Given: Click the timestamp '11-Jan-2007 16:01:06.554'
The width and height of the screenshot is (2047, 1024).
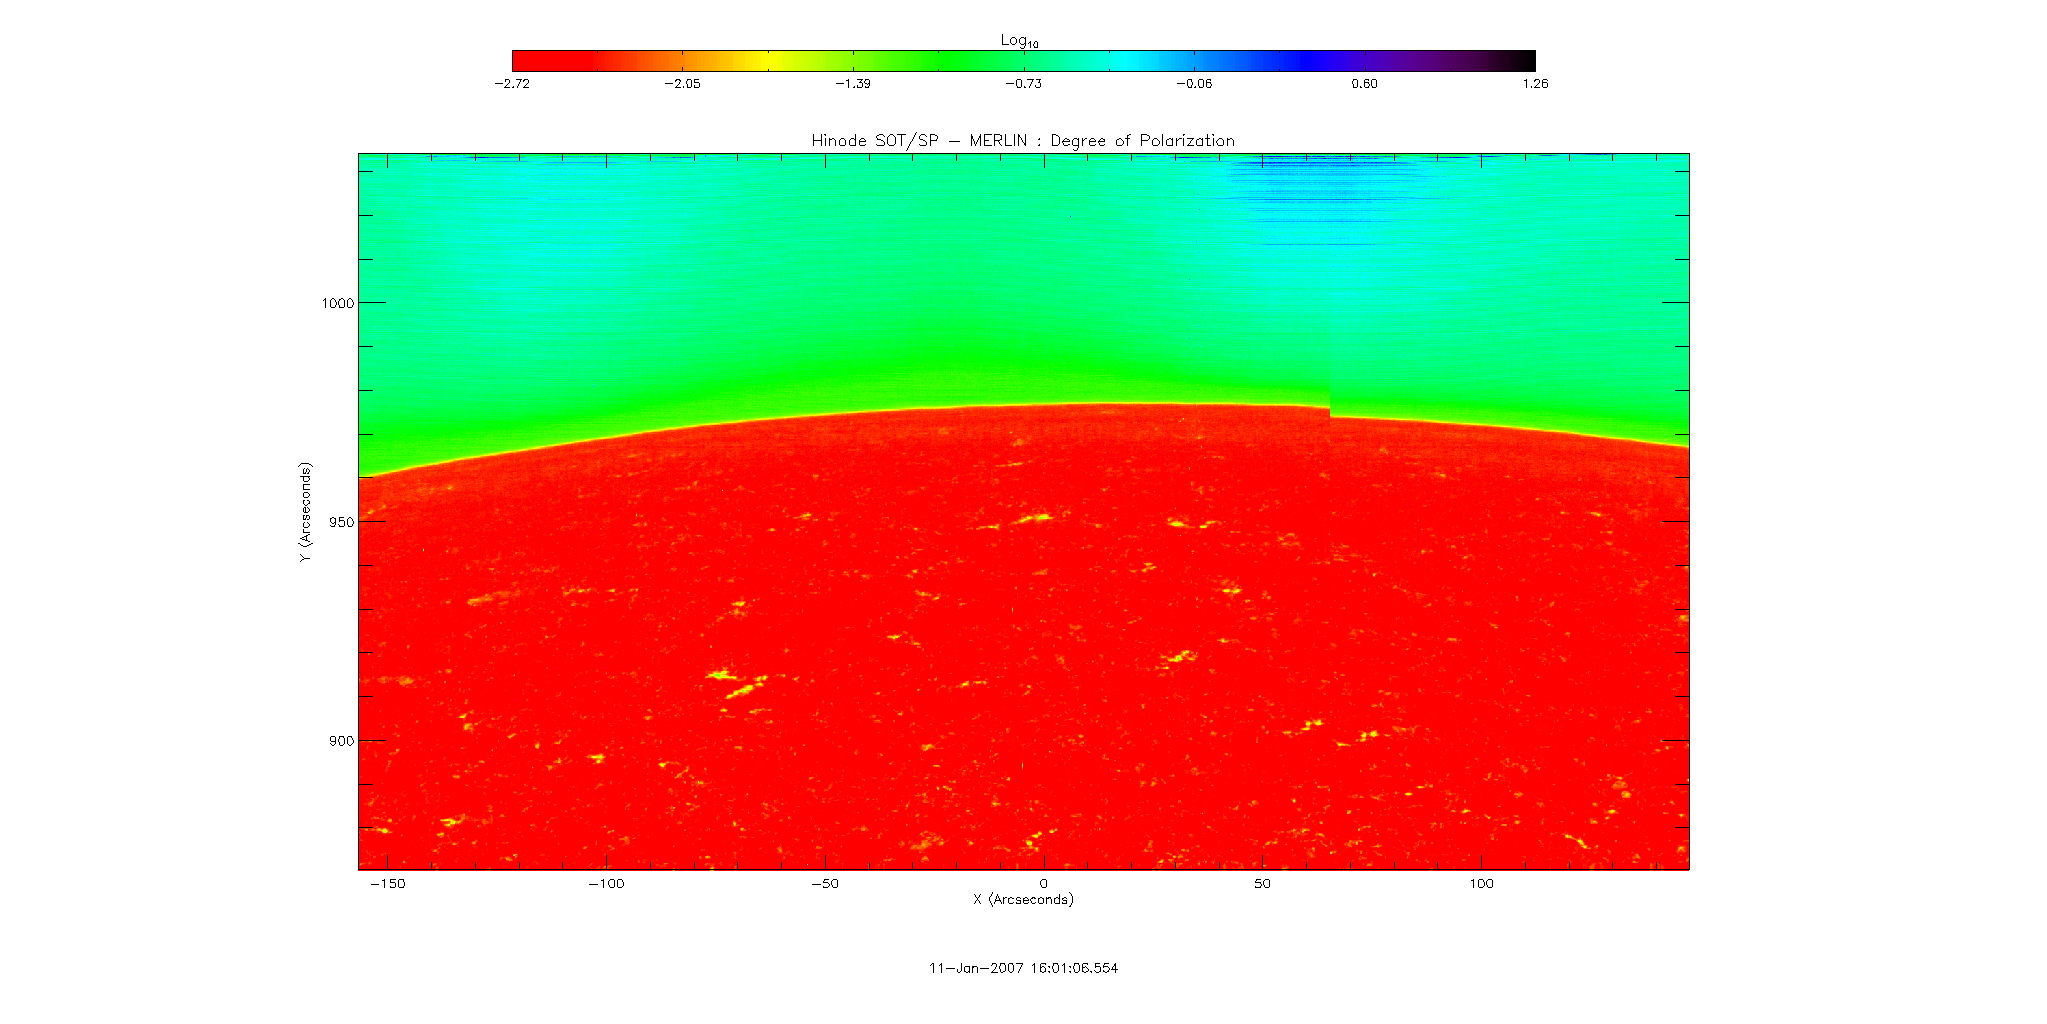Looking at the screenshot, I should (1023, 968).
